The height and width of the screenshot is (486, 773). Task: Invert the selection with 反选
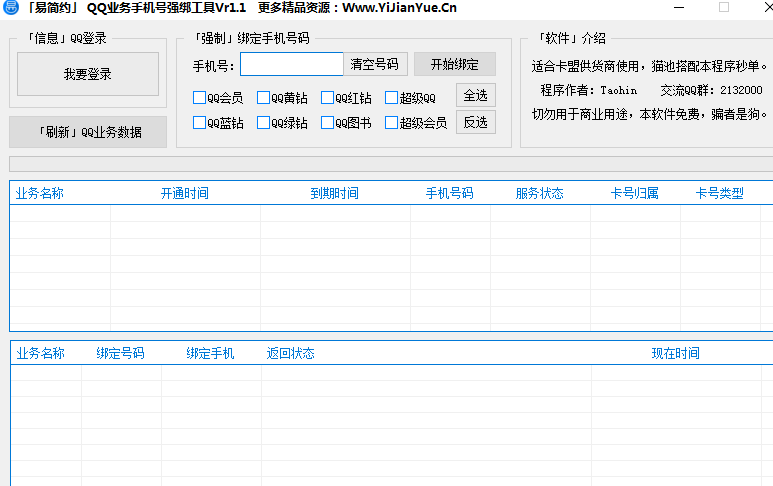[475, 122]
